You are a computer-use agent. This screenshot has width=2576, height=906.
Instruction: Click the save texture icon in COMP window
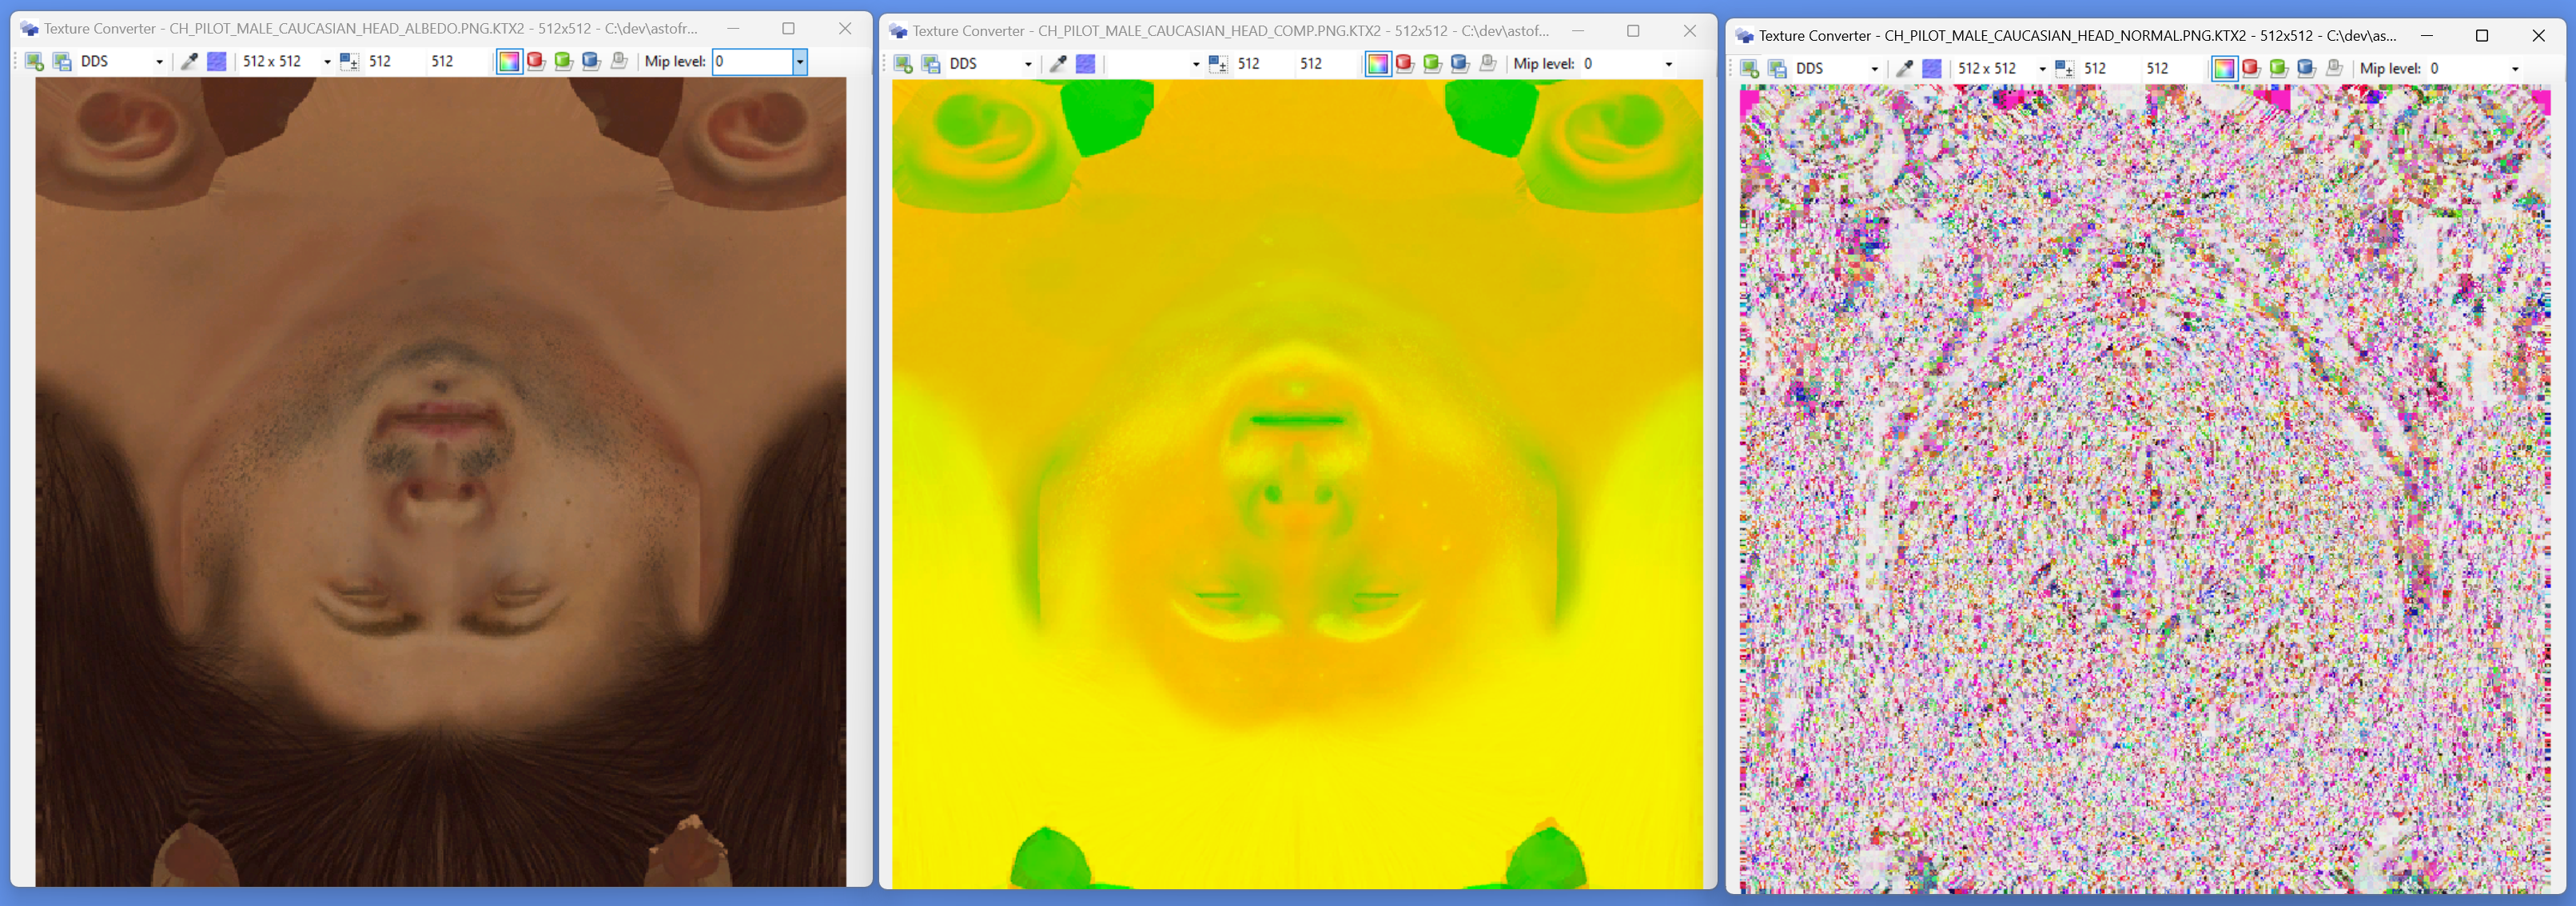931,64
